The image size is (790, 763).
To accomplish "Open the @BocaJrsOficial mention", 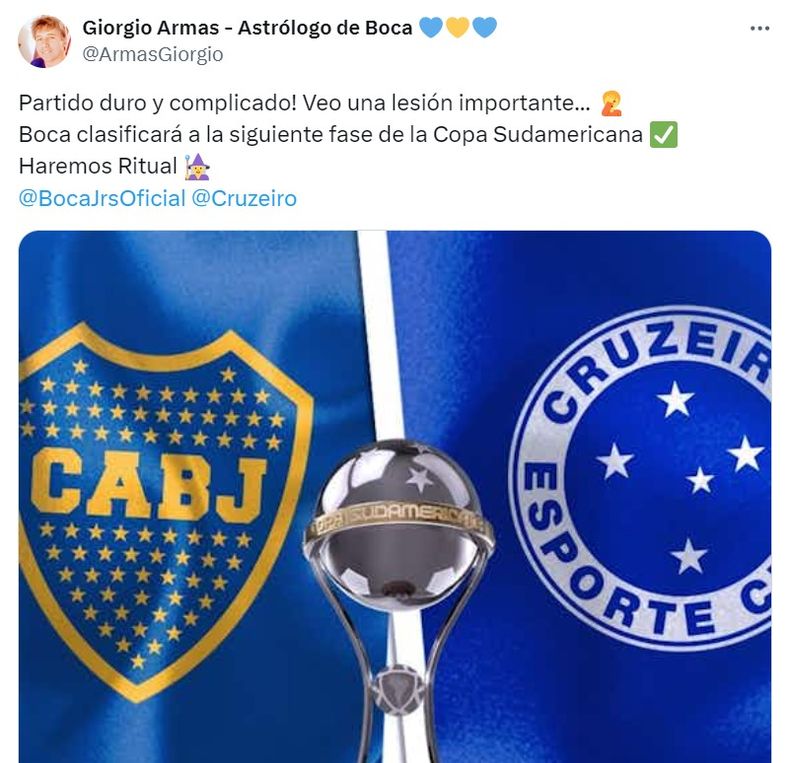I will pos(102,198).
